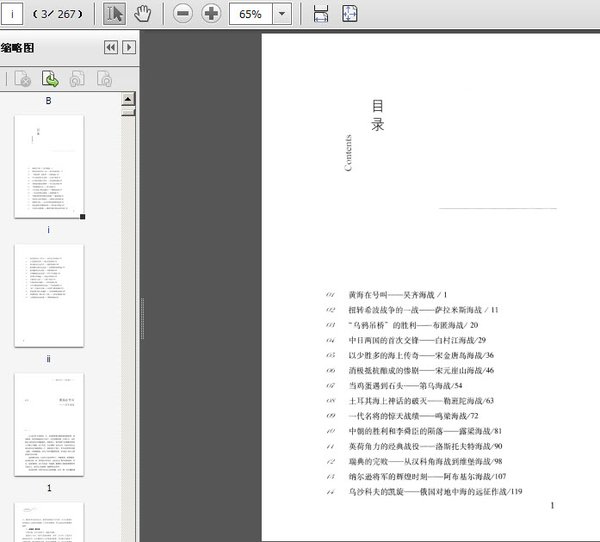600x542 pixels.
Task: Activate the Select tool cursor icon
Action: click(115, 14)
